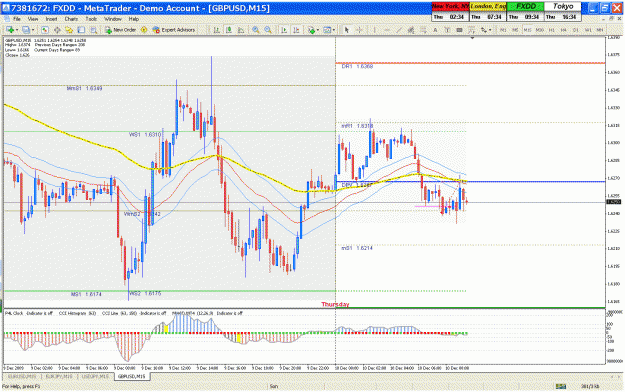Zoom out on the chart

pyautogui.click(x=268, y=30)
